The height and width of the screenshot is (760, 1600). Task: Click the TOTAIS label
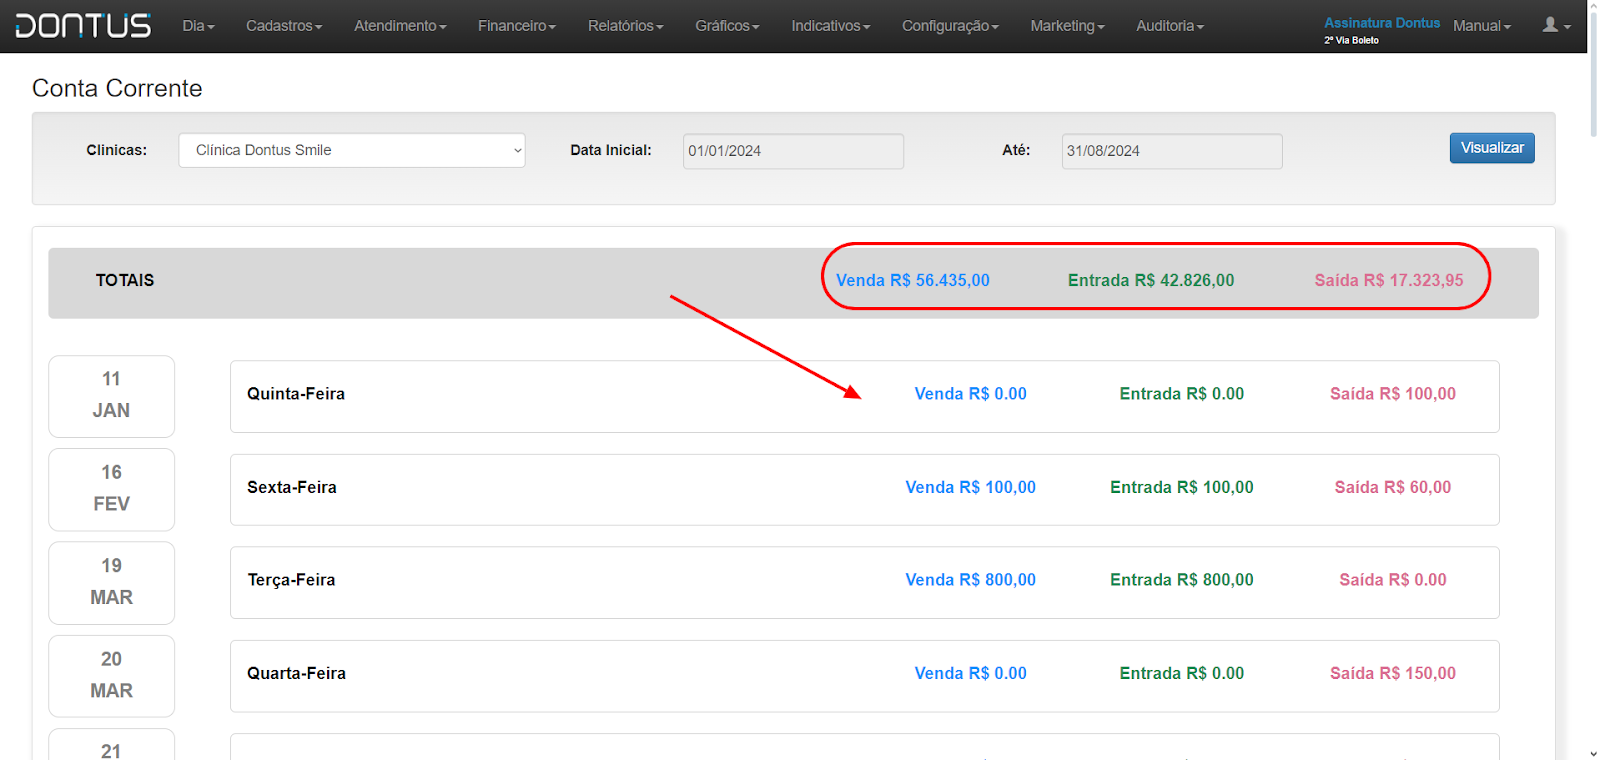point(125,280)
